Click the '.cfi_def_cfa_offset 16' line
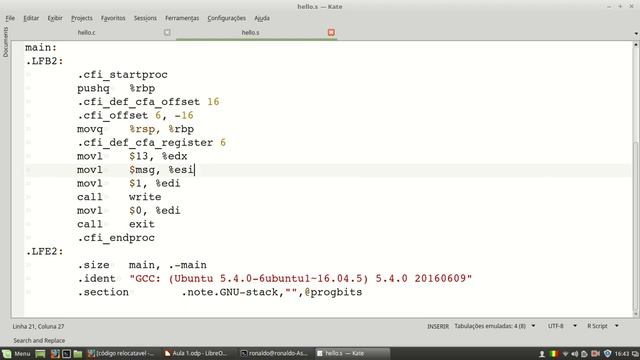 (148, 102)
